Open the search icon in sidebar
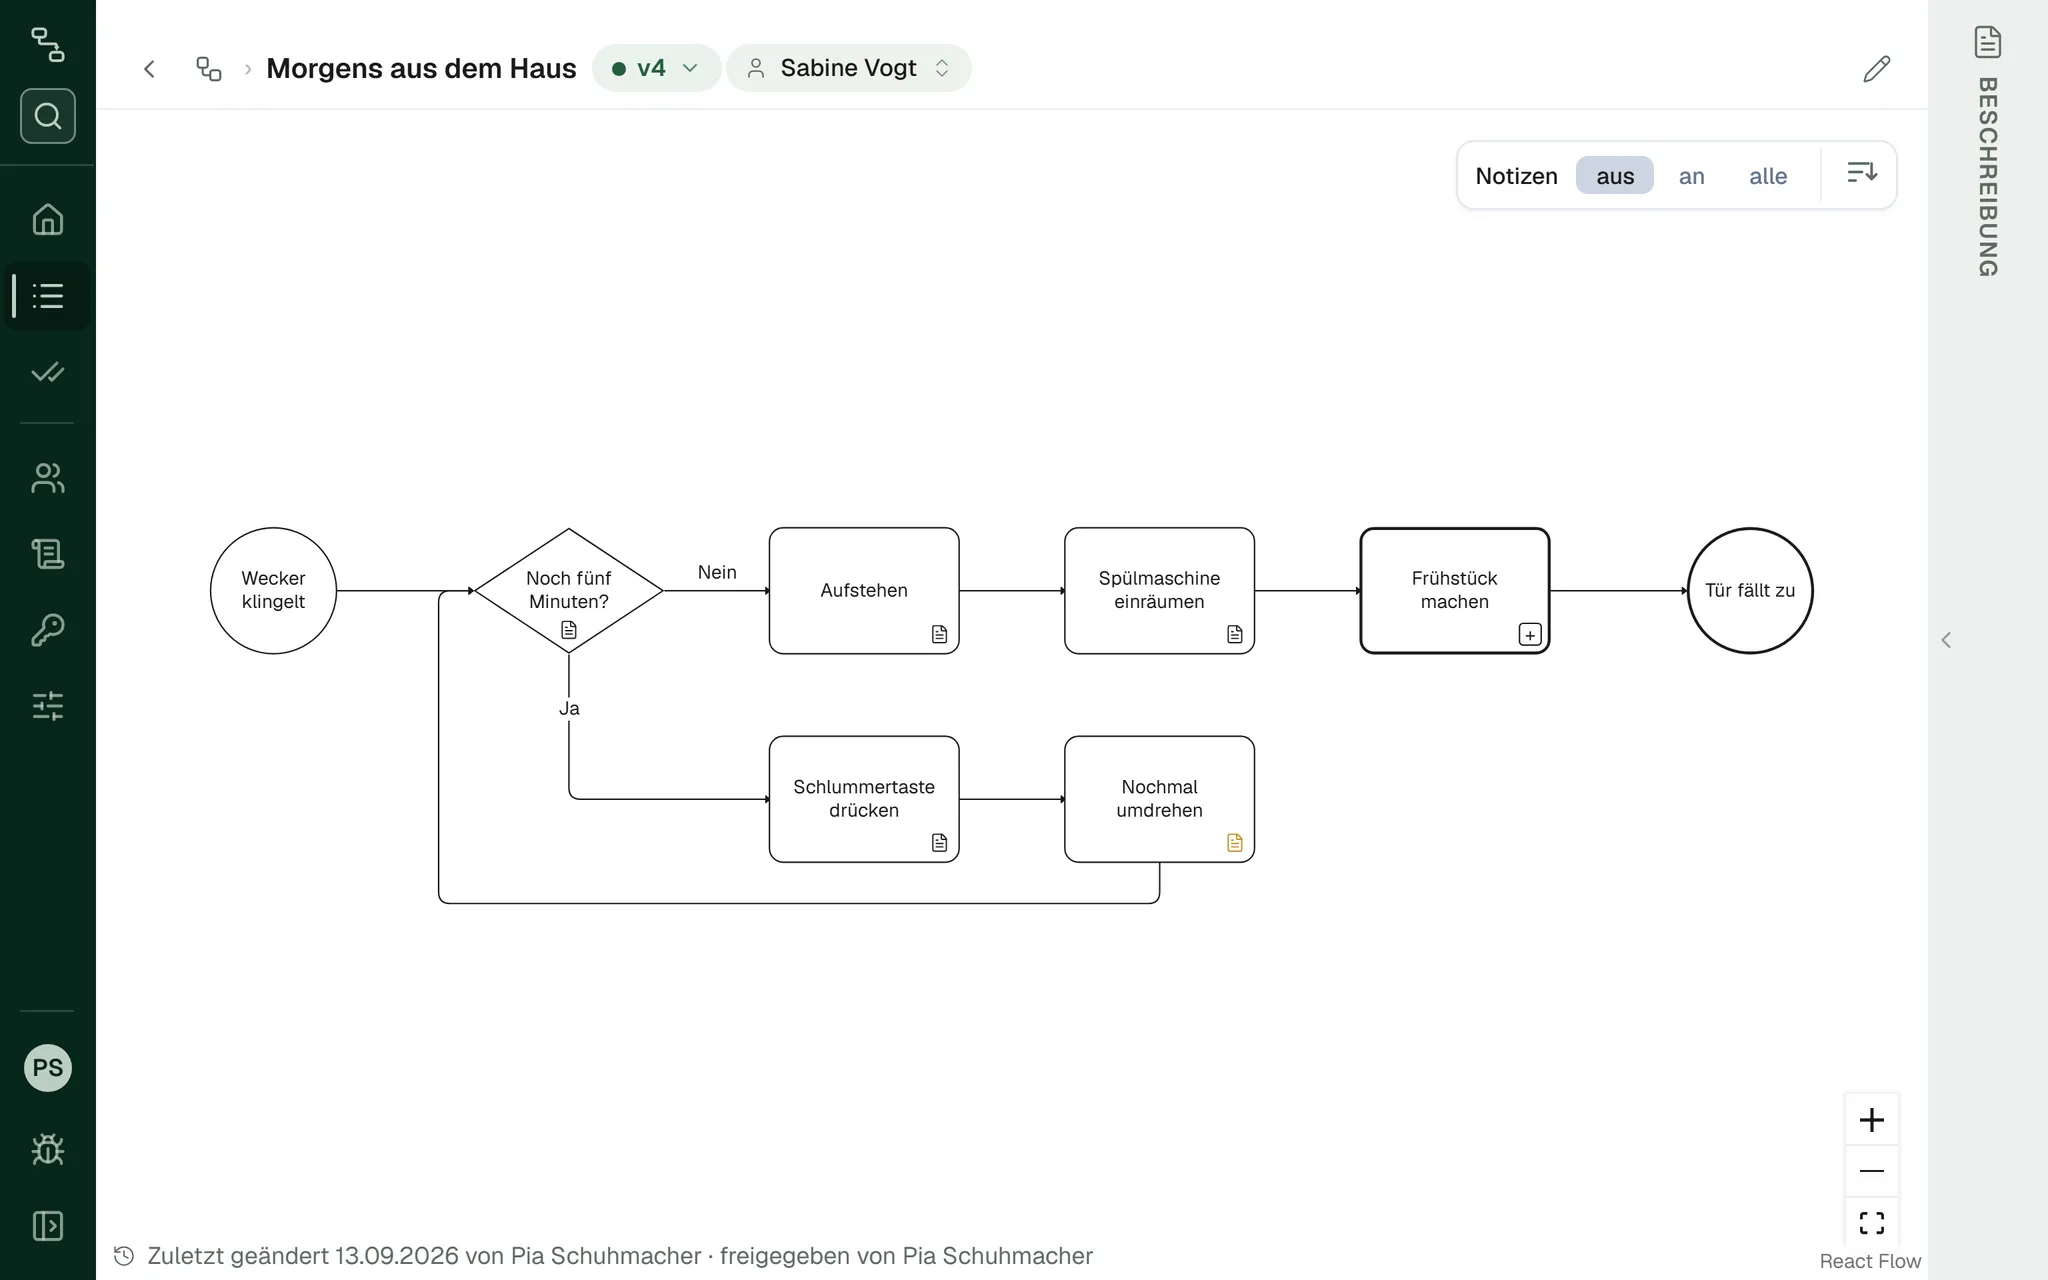Viewport: 2048px width, 1280px height. (x=48, y=116)
